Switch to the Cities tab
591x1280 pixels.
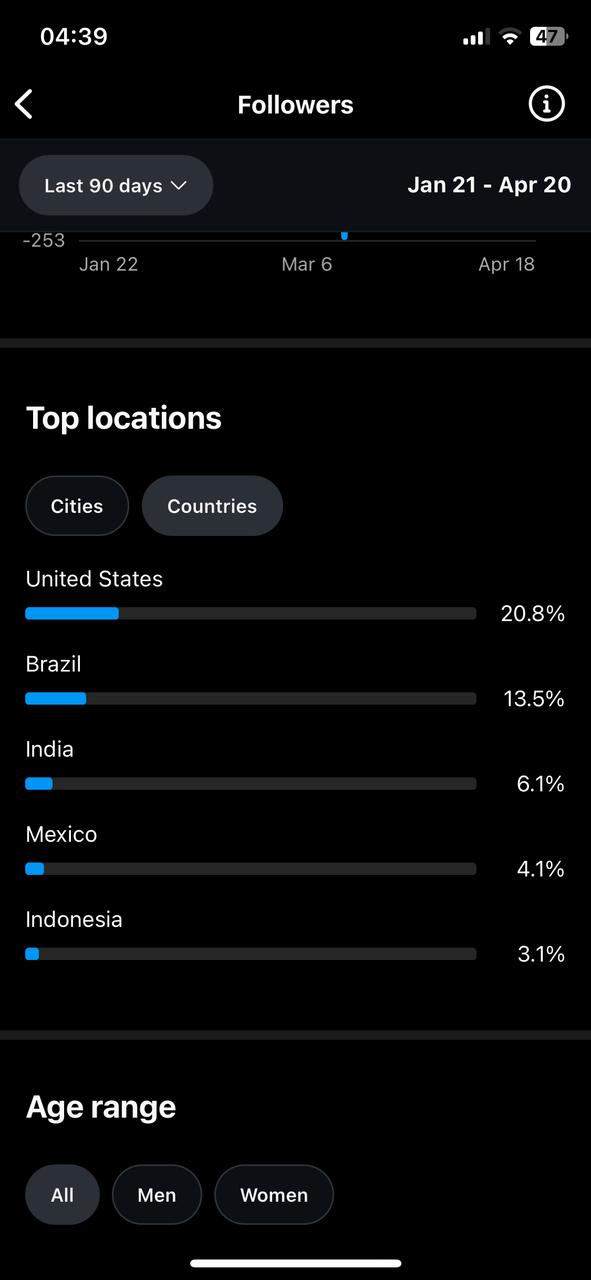(x=77, y=506)
